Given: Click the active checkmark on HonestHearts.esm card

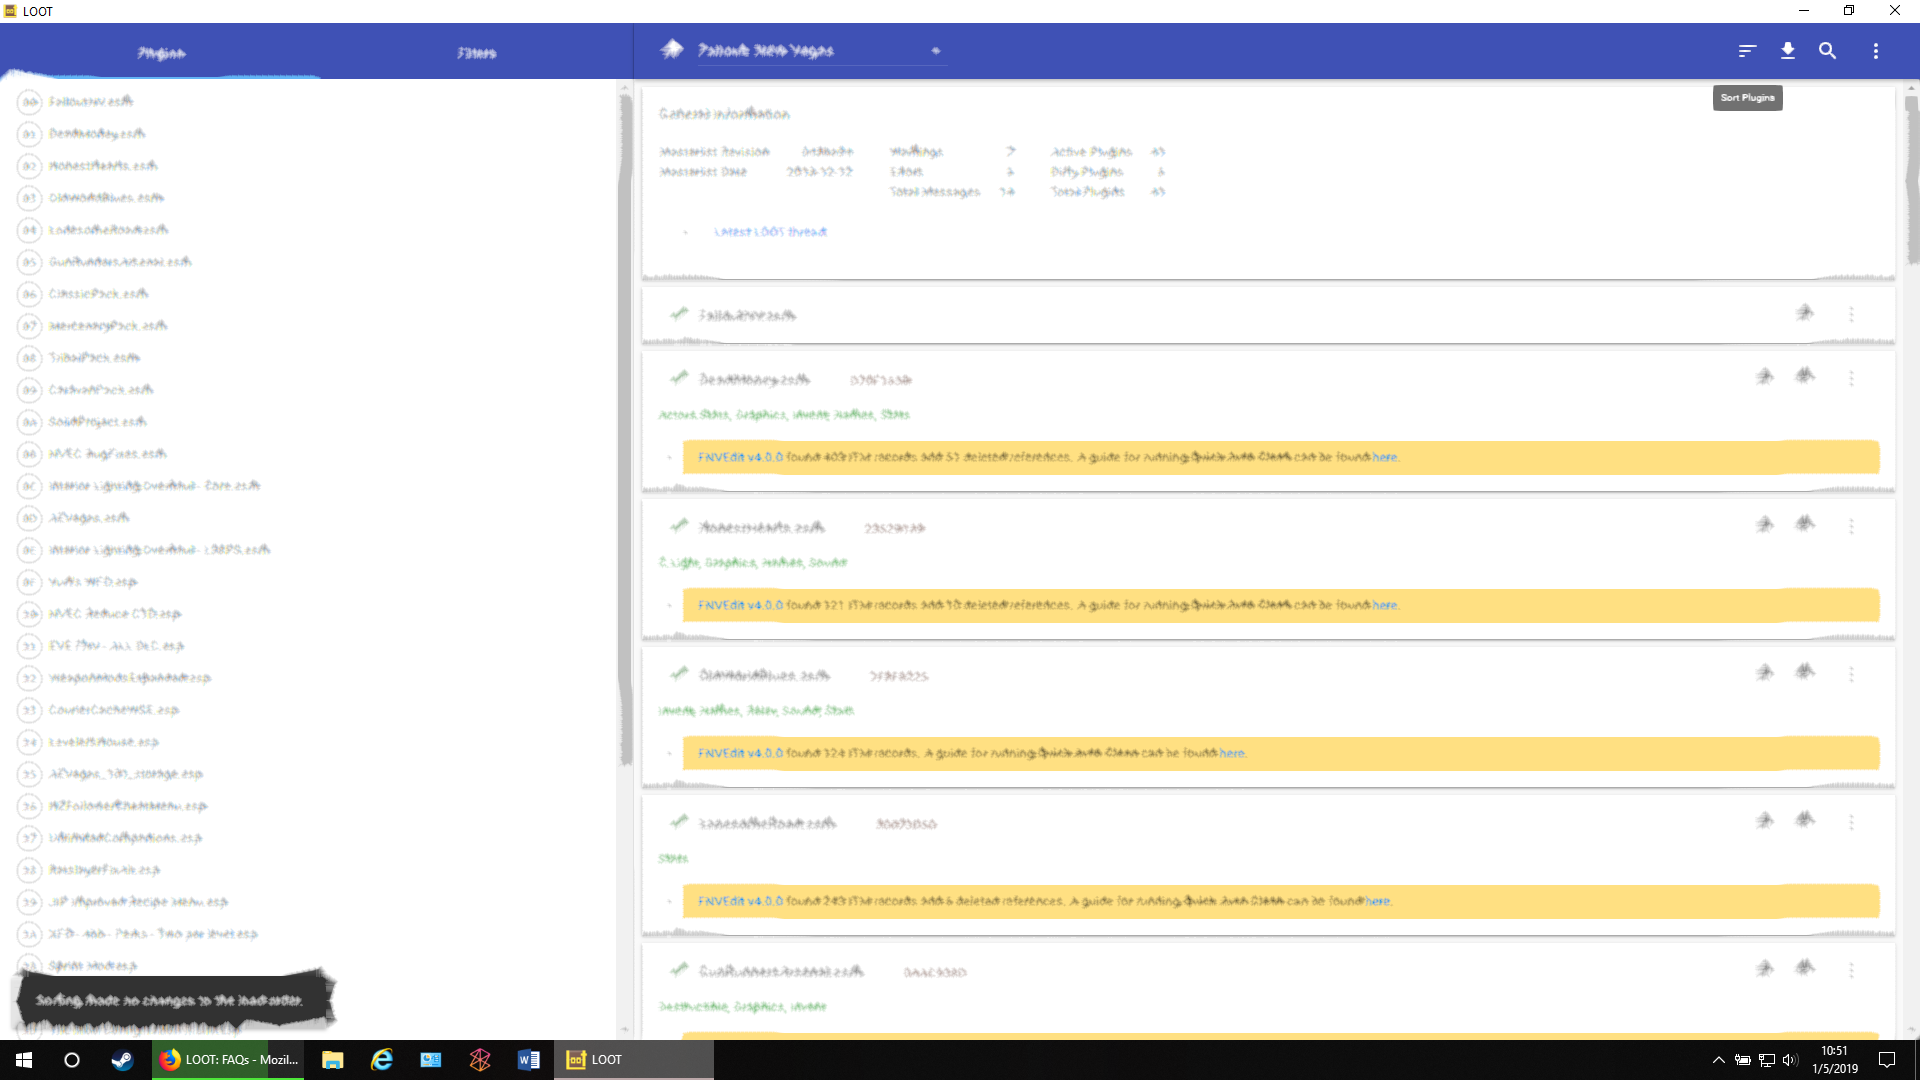Looking at the screenshot, I should tap(679, 526).
